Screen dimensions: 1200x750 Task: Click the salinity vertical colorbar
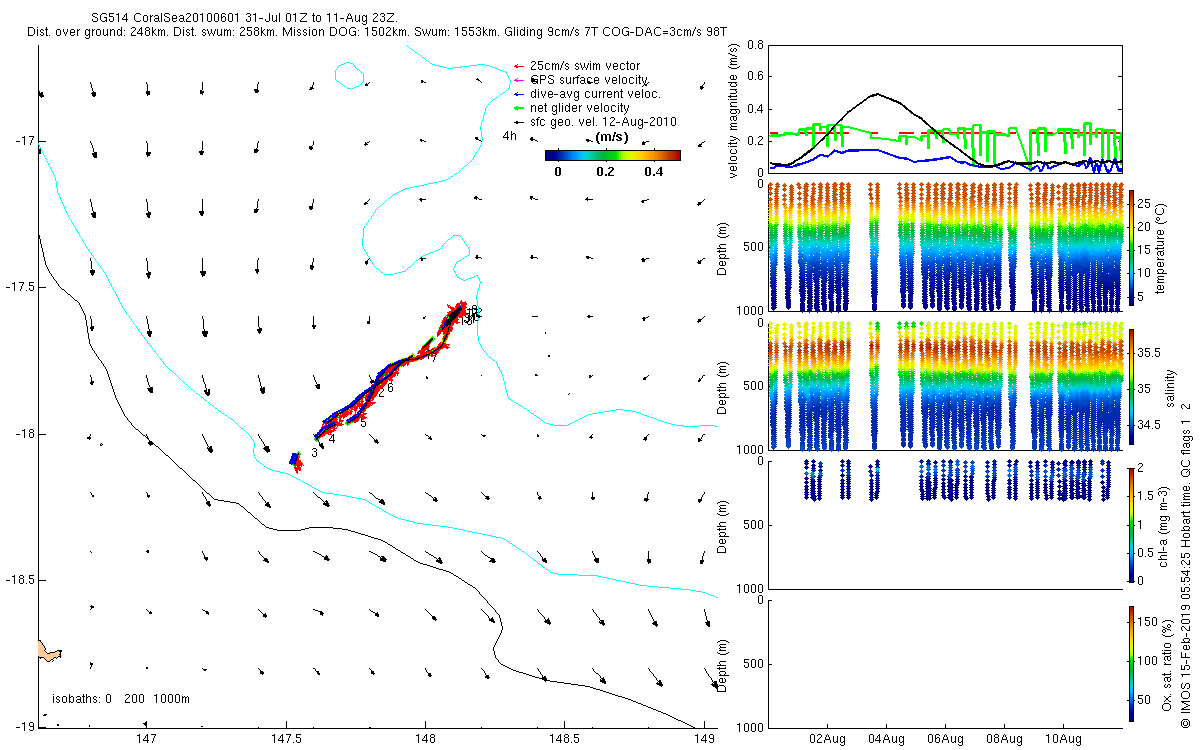[x=1132, y=388]
